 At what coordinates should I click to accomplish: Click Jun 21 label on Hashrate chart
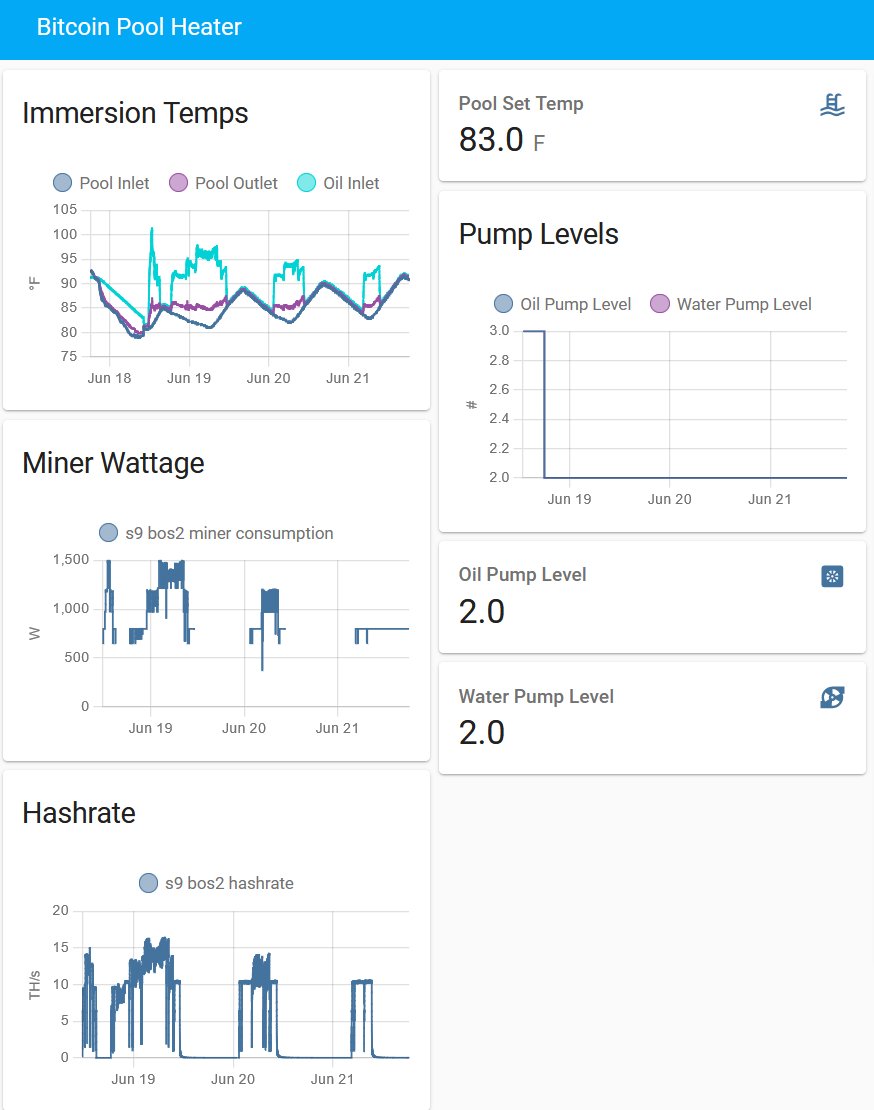332,1079
